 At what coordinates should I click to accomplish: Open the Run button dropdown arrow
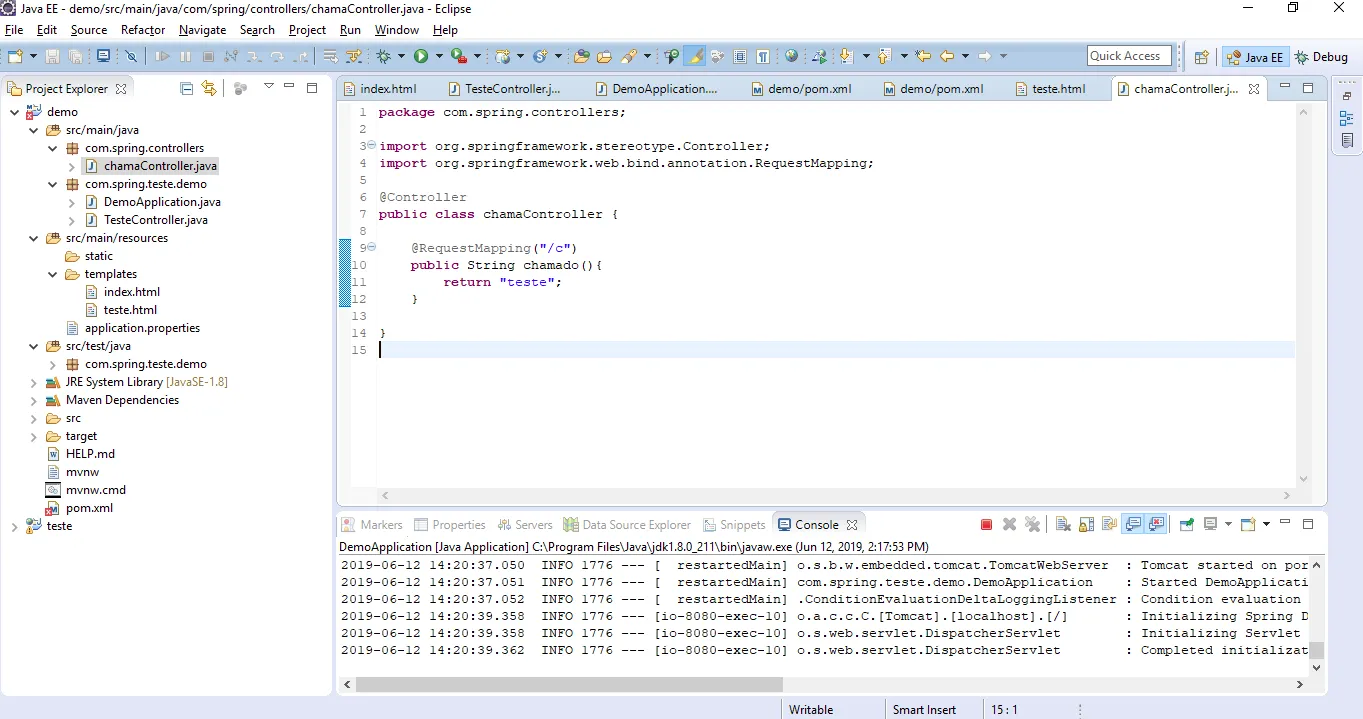tap(439, 57)
